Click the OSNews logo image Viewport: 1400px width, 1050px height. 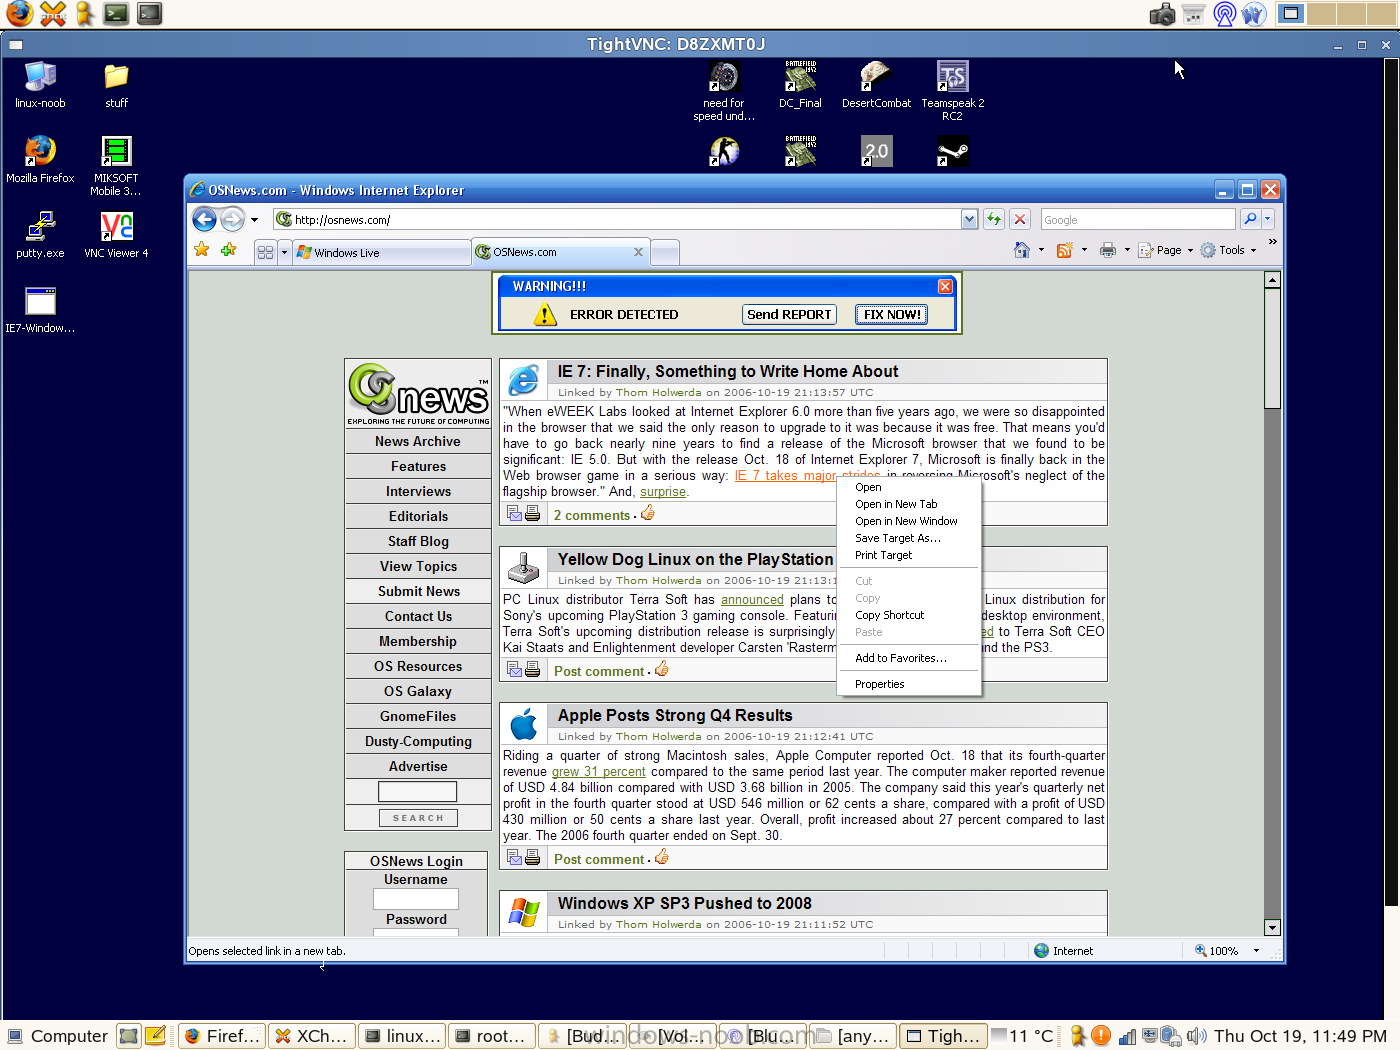click(x=418, y=394)
